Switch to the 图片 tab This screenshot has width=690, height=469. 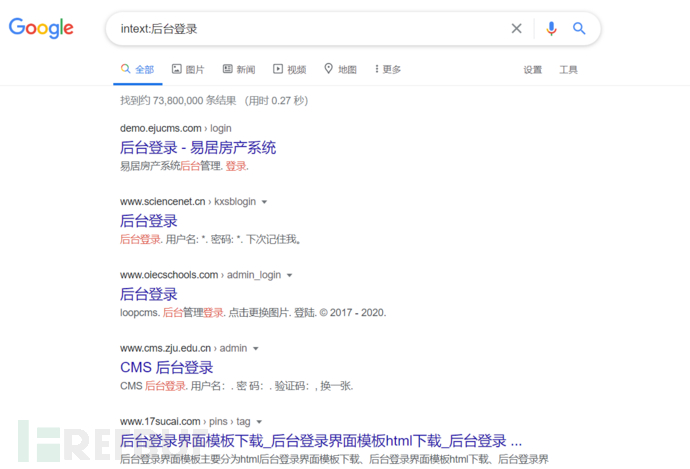pyautogui.click(x=188, y=70)
